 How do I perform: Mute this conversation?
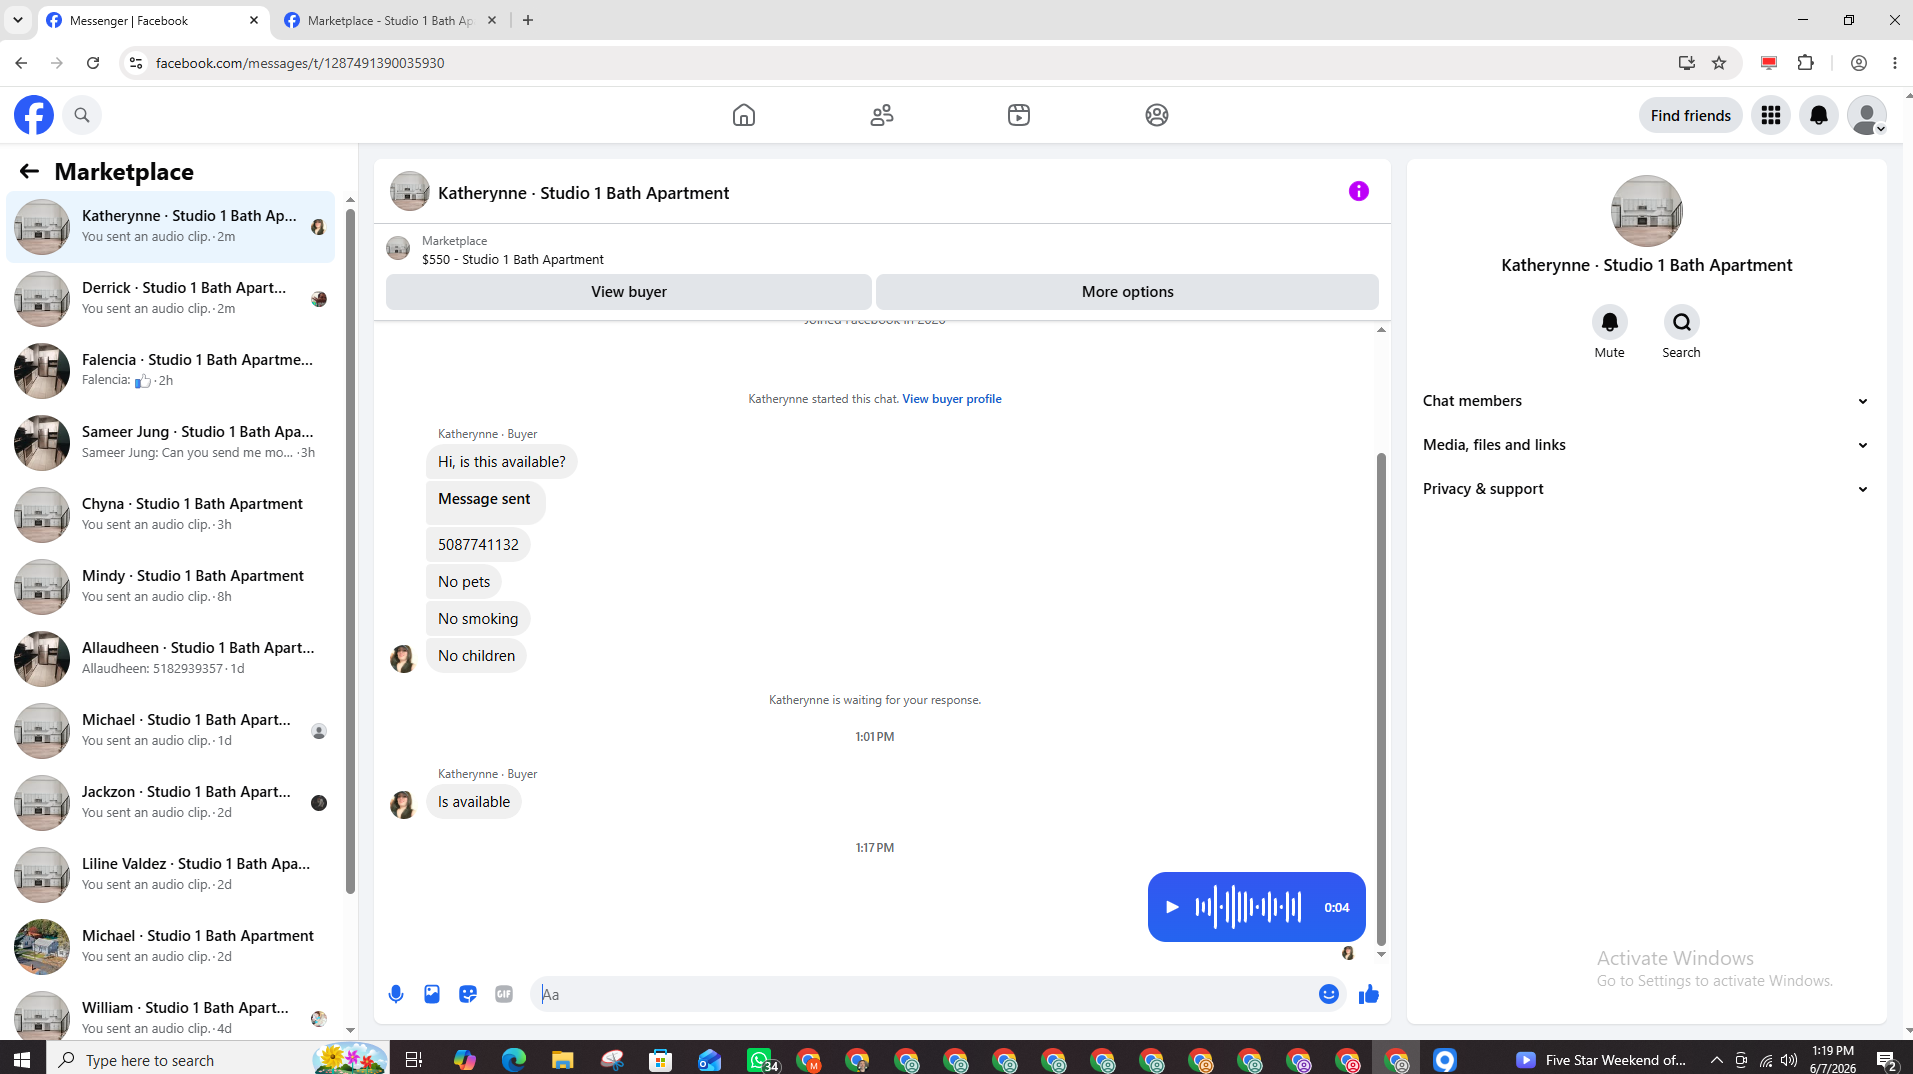pyautogui.click(x=1609, y=322)
